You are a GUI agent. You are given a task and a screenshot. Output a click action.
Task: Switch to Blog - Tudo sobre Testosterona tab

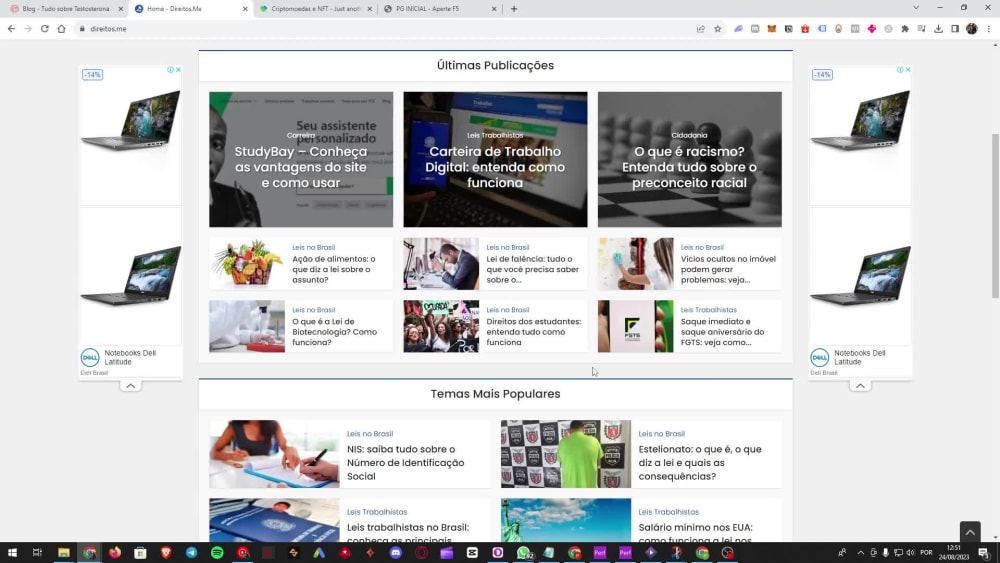pyautogui.click(x=64, y=9)
